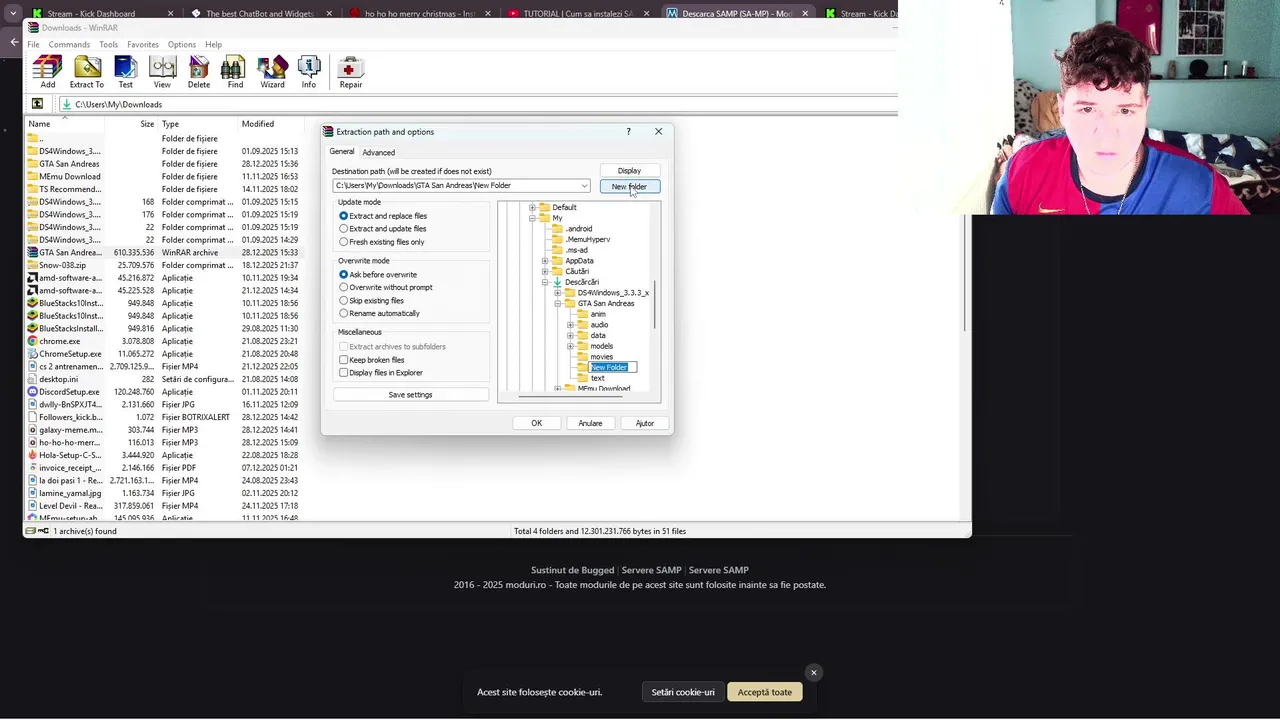Image resolution: width=1280 pixels, height=720 pixels.
Task: Click the question mark help icon in dialog
Action: pyautogui.click(x=628, y=132)
